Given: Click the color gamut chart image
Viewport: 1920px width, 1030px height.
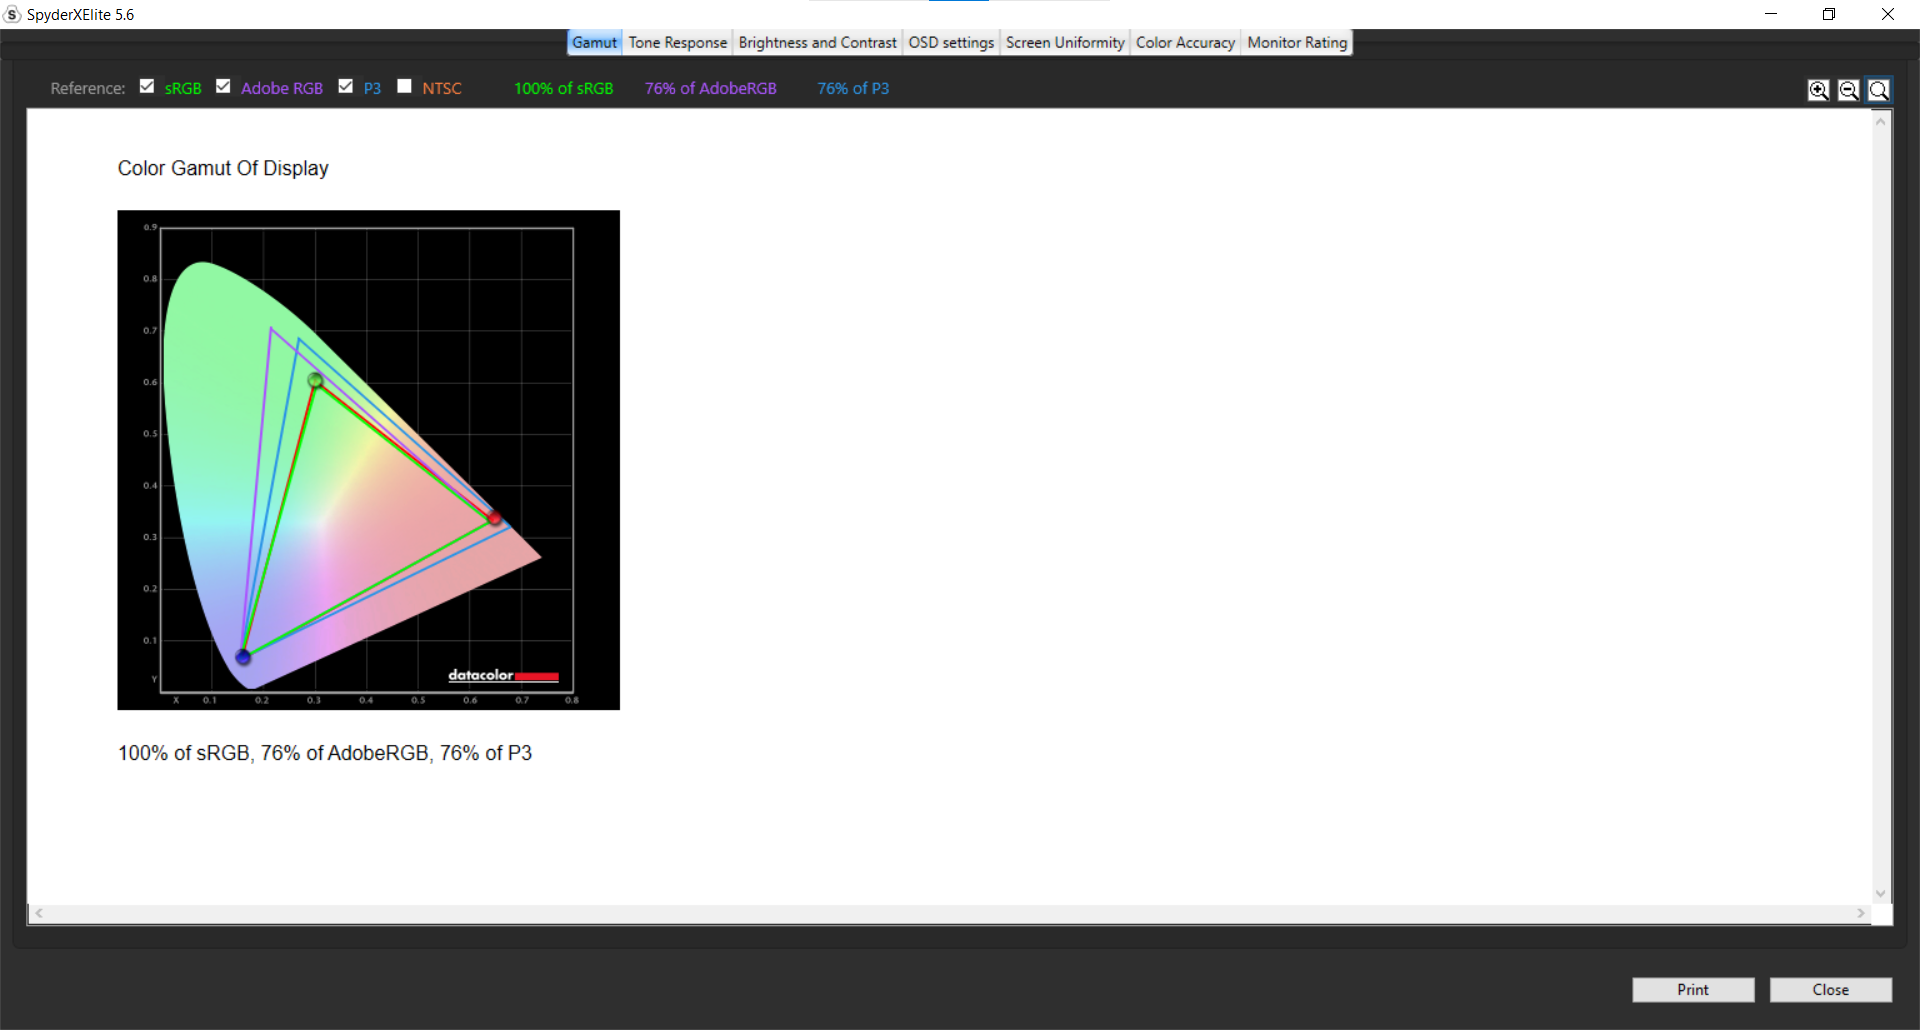Looking at the screenshot, I should point(368,460).
